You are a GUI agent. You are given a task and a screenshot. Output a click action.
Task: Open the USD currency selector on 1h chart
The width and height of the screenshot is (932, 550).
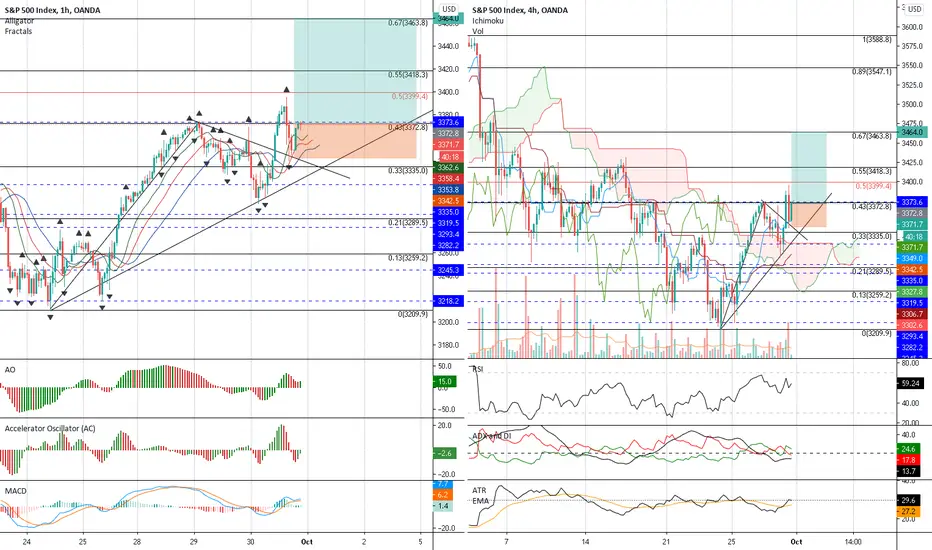[449, 9]
